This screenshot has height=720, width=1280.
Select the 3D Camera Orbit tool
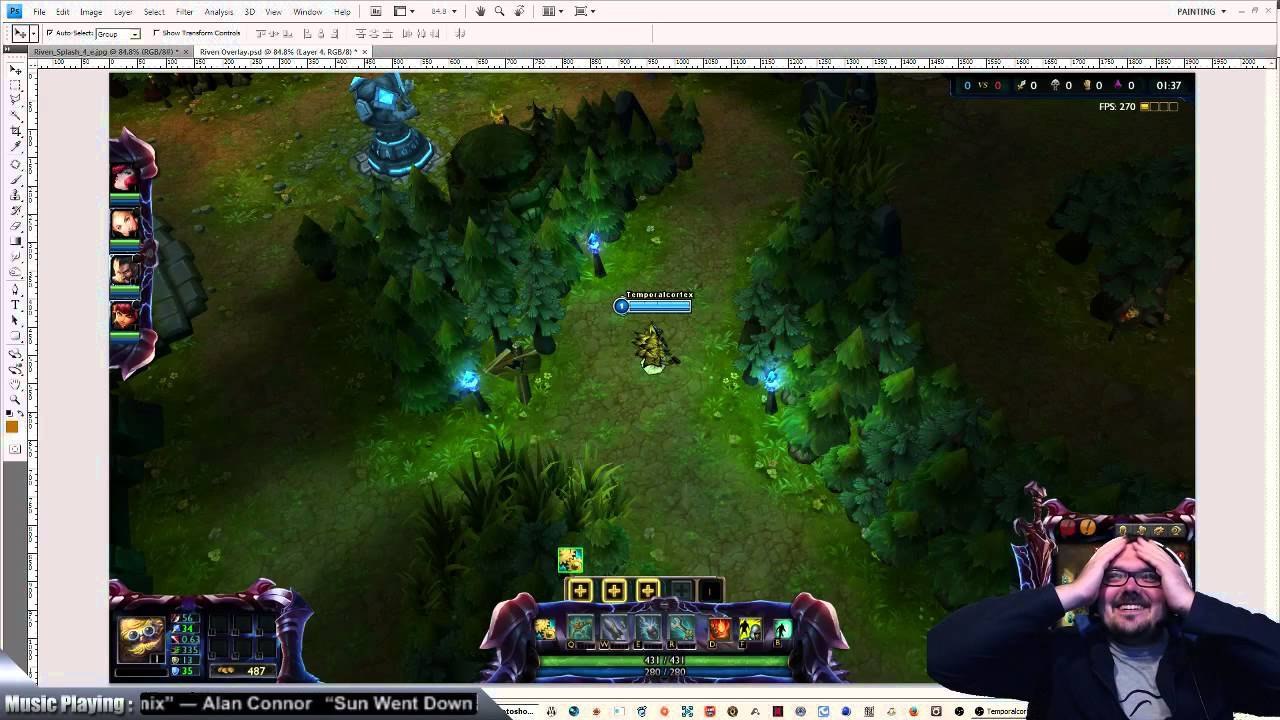coord(15,370)
